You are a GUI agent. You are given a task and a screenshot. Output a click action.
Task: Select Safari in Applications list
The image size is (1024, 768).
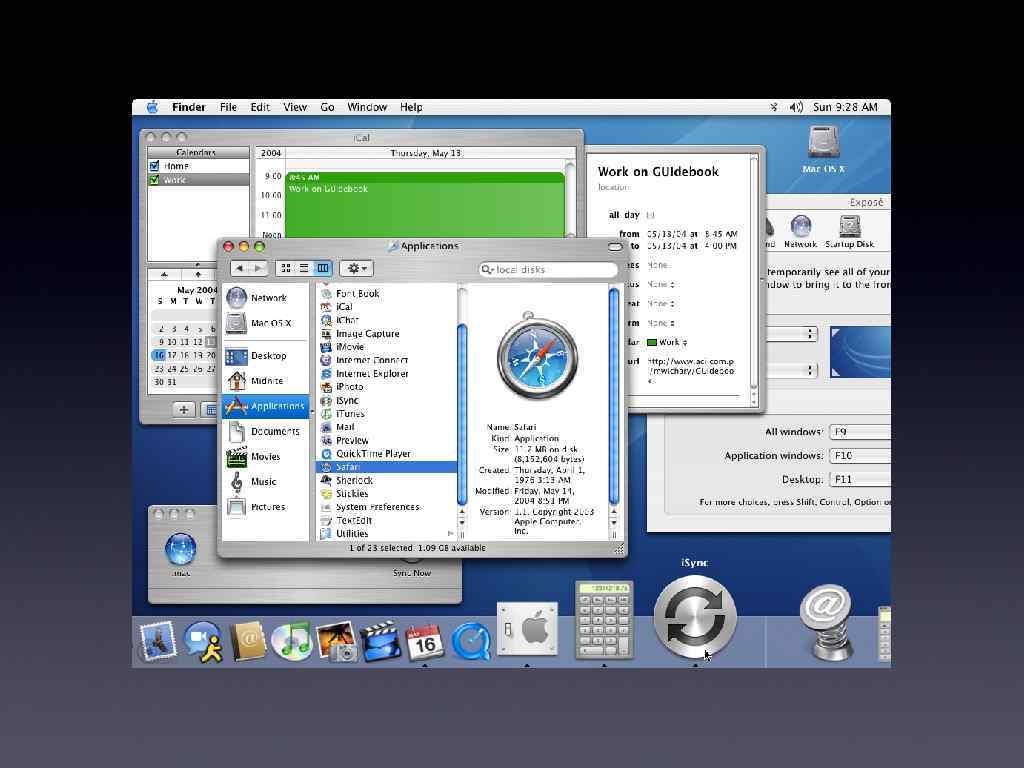pos(387,467)
